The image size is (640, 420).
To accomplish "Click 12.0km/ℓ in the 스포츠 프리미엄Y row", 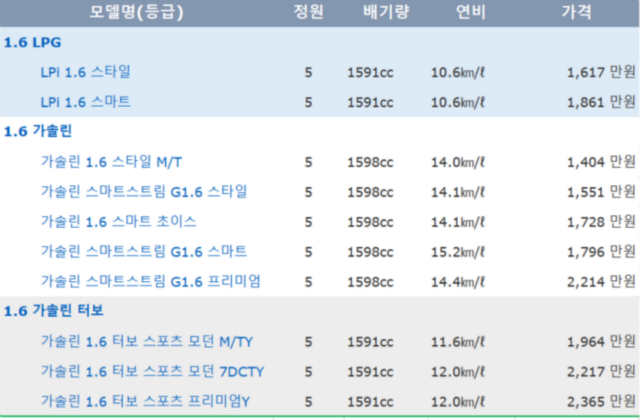I will pyautogui.click(x=458, y=402).
